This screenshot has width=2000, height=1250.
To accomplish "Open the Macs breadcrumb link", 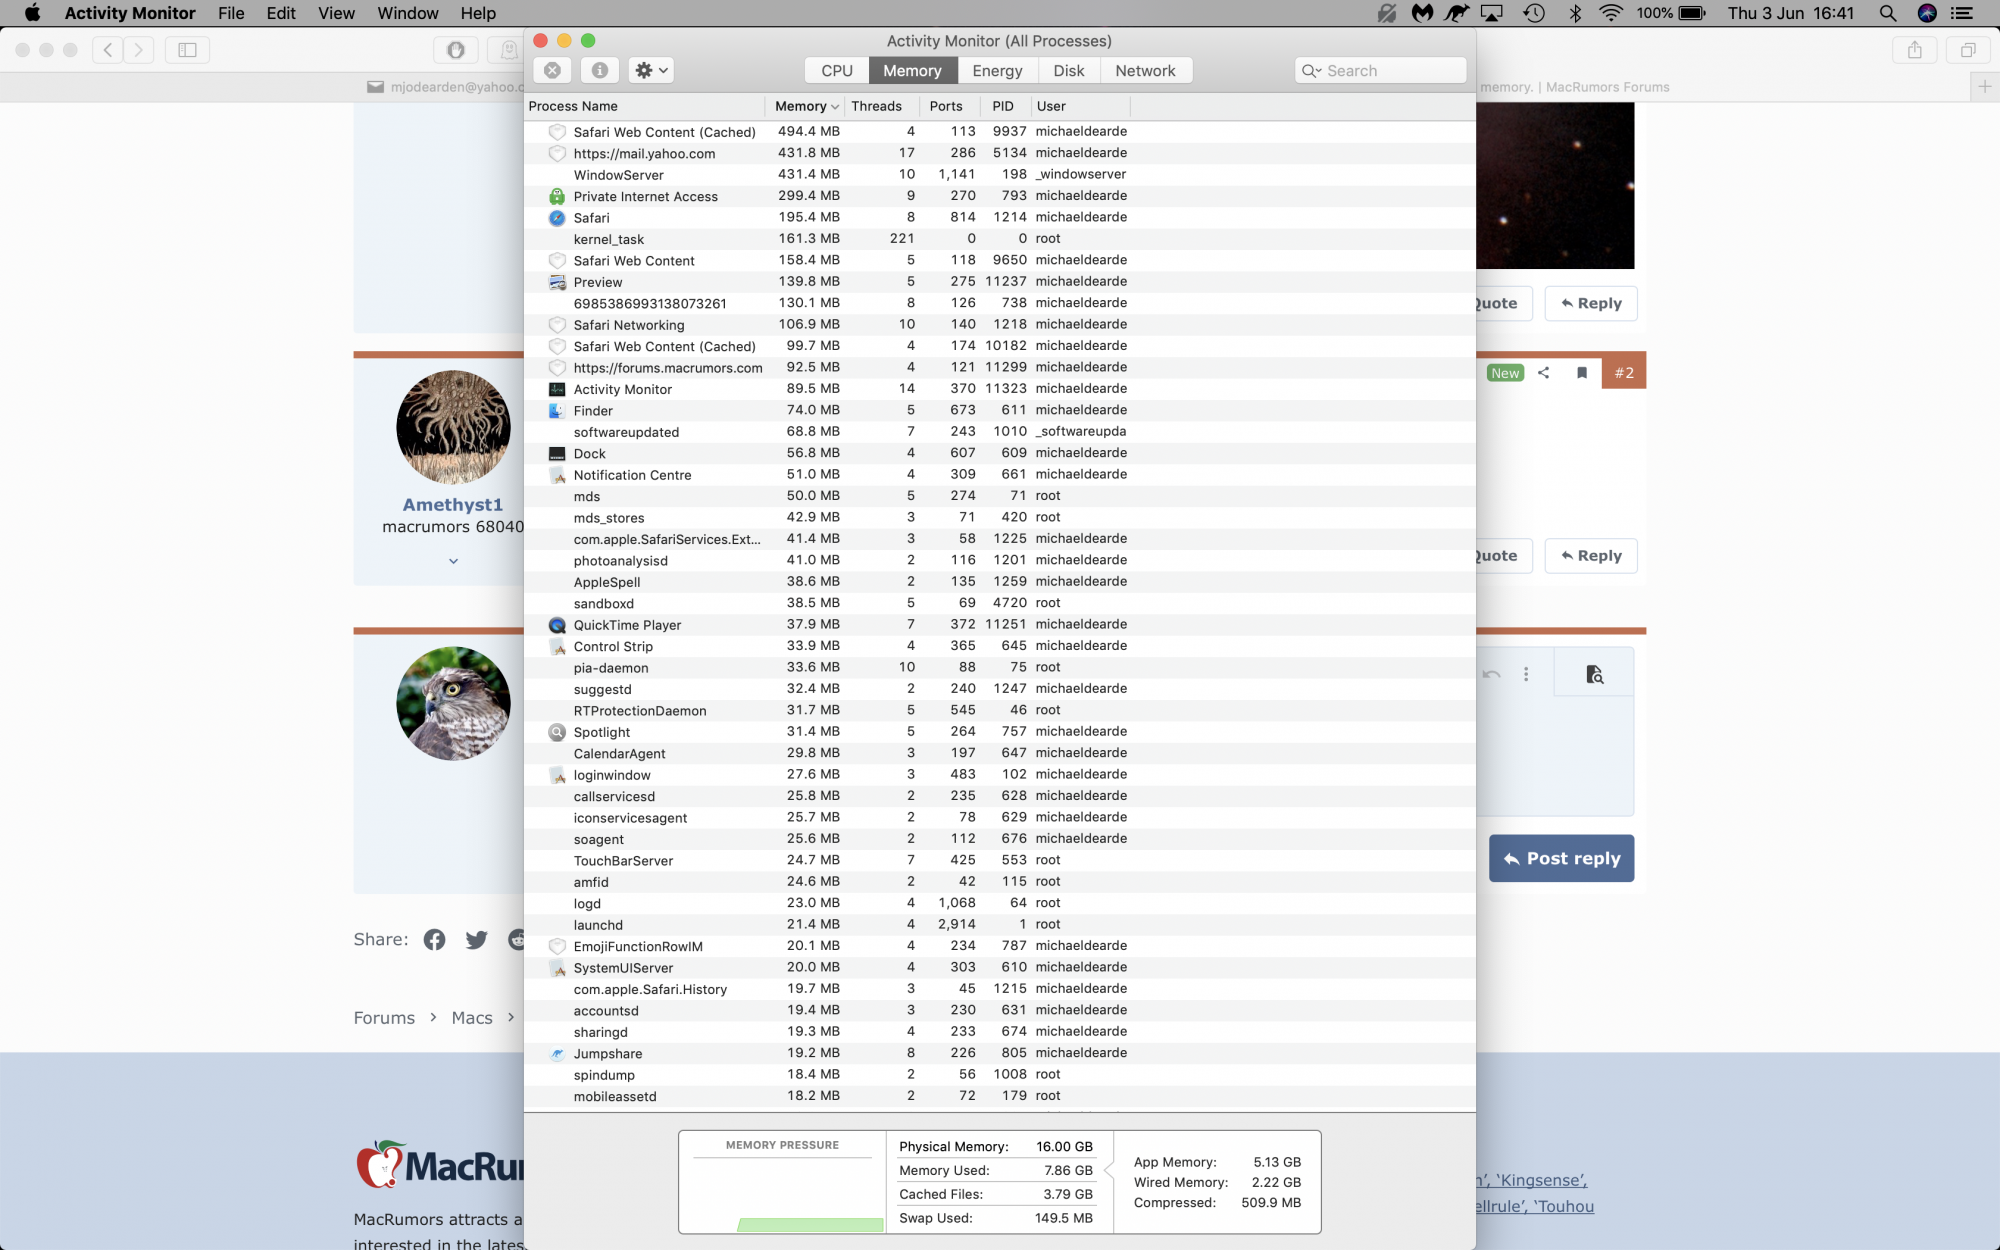I will (472, 1018).
